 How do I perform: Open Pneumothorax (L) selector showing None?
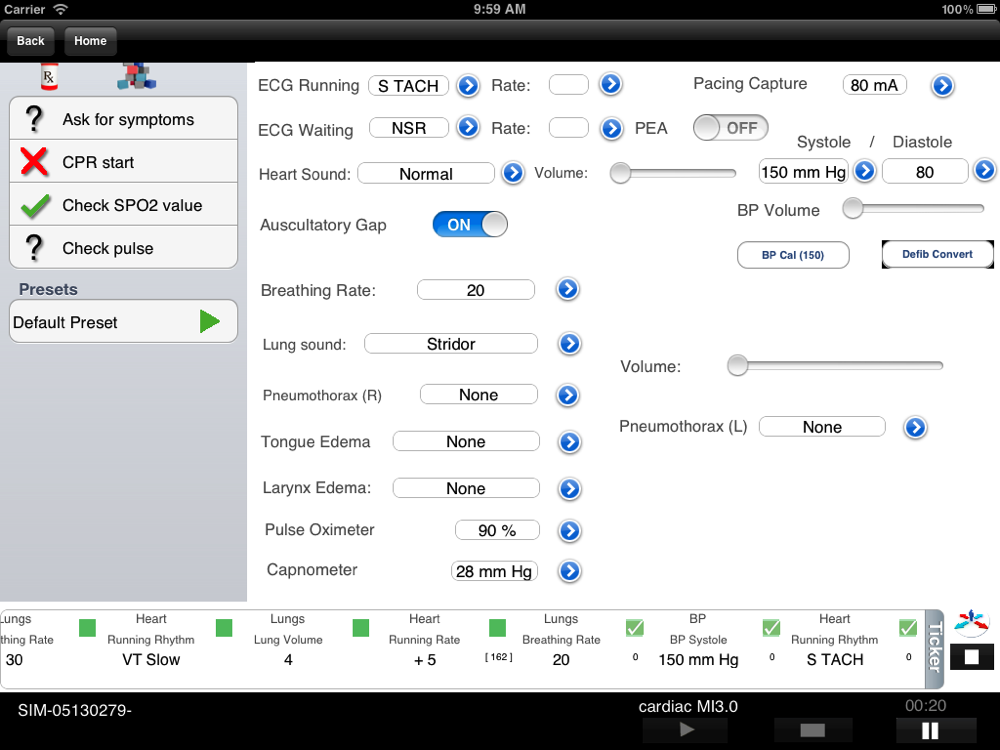822,427
